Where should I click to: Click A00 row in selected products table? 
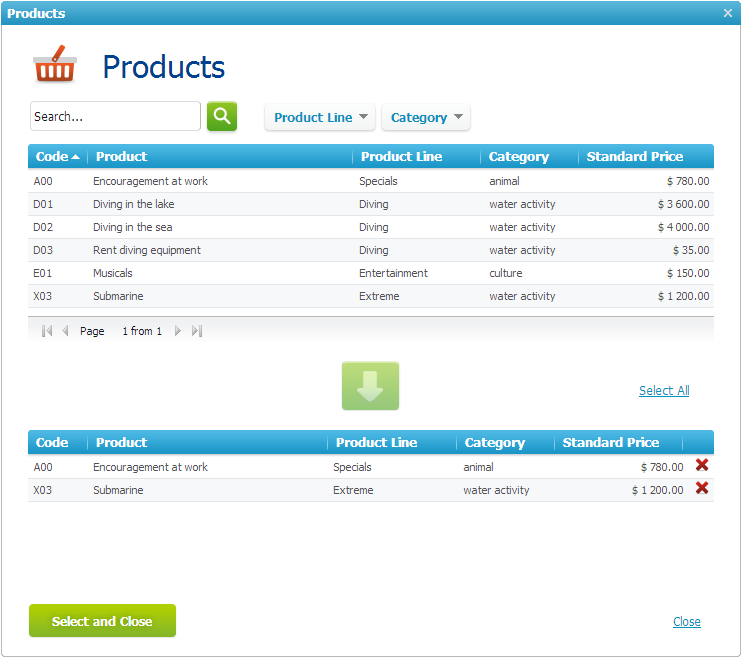[371, 467]
